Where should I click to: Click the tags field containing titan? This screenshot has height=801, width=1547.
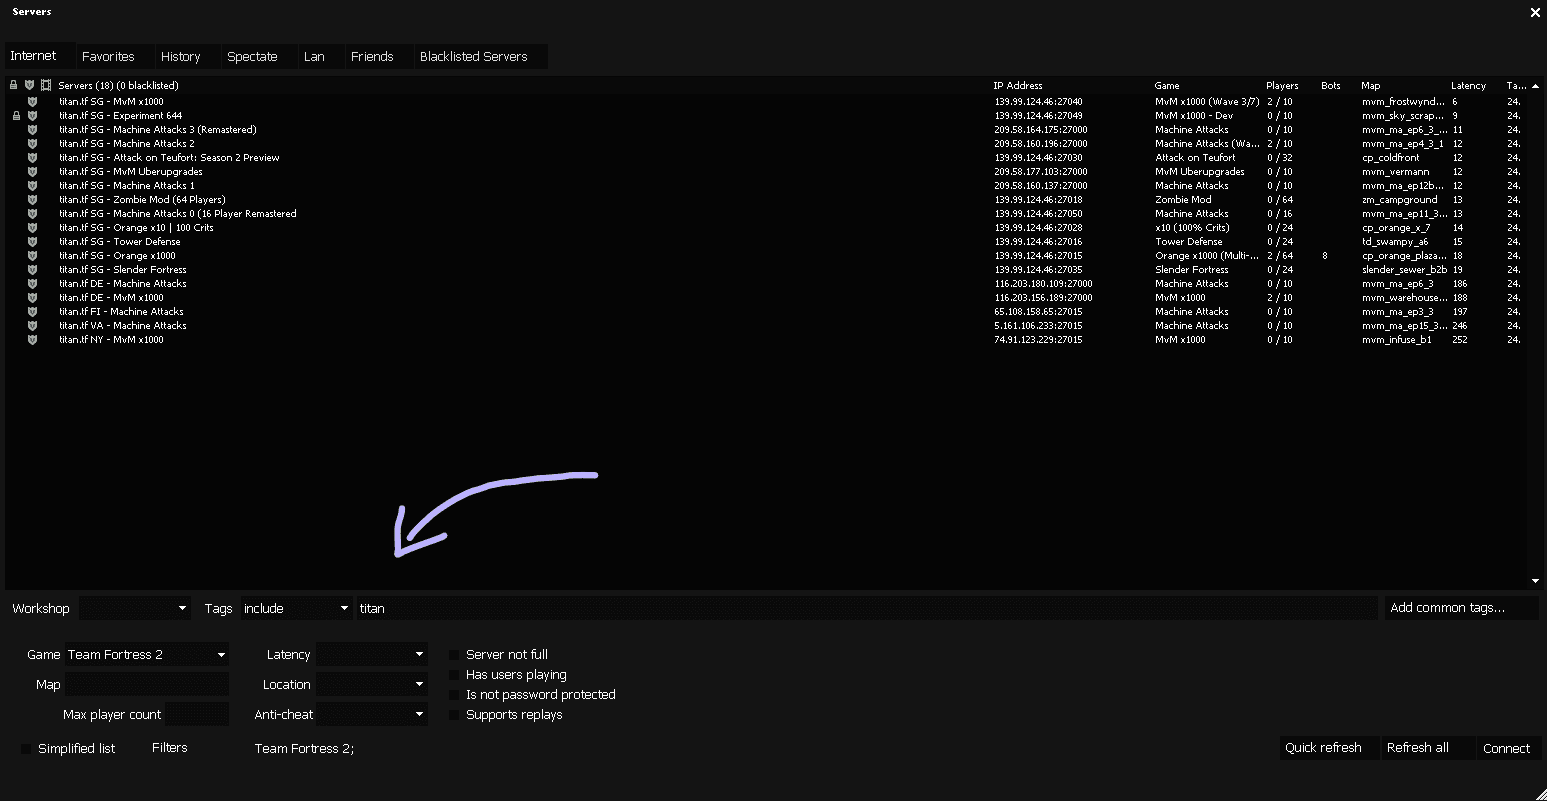[867, 608]
